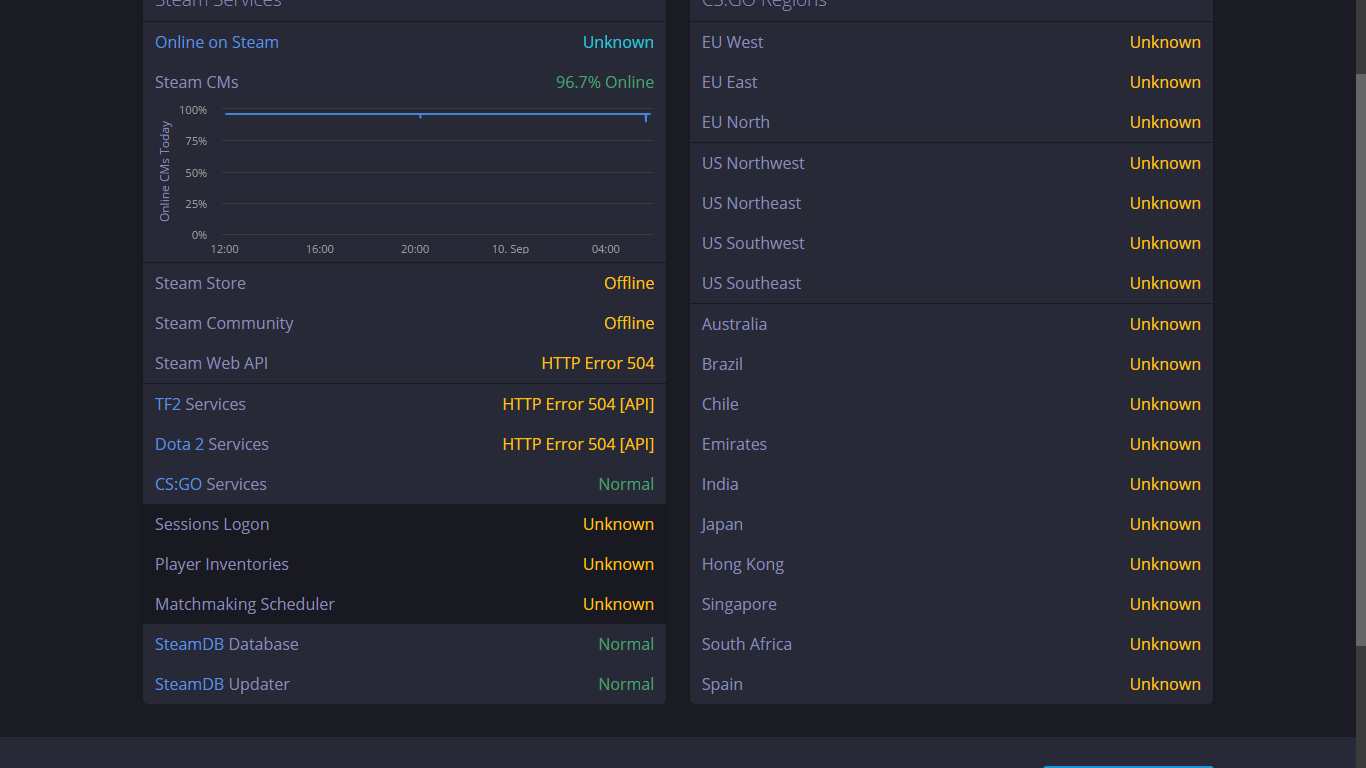Select the Spain region label
Screen dimensions: 1366x768
click(x=722, y=684)
